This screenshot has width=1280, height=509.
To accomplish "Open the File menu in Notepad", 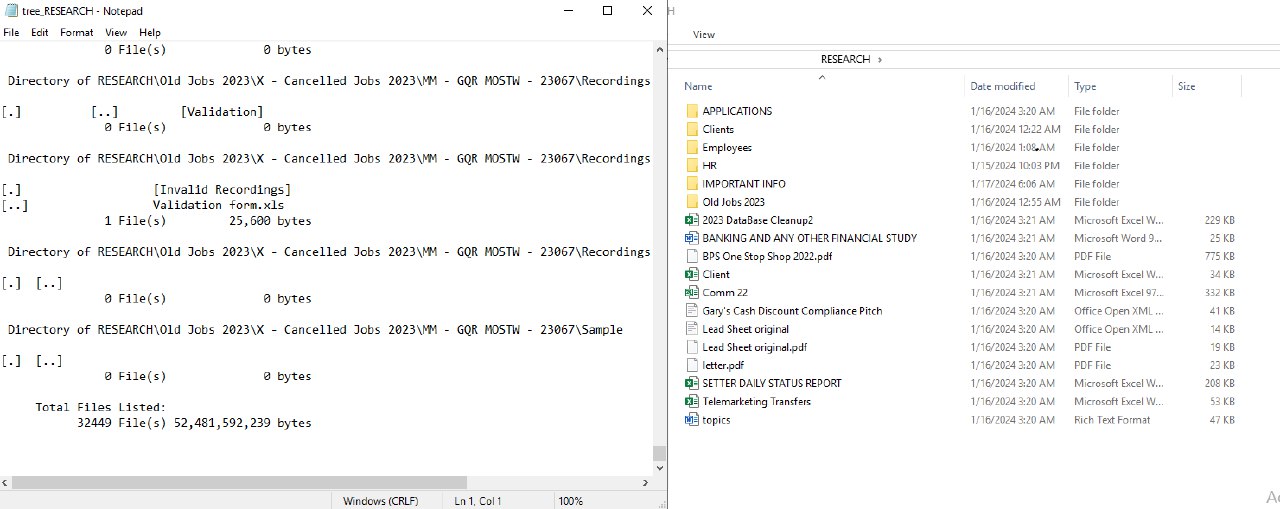I will pyautogui.click(x=11, y=32).
